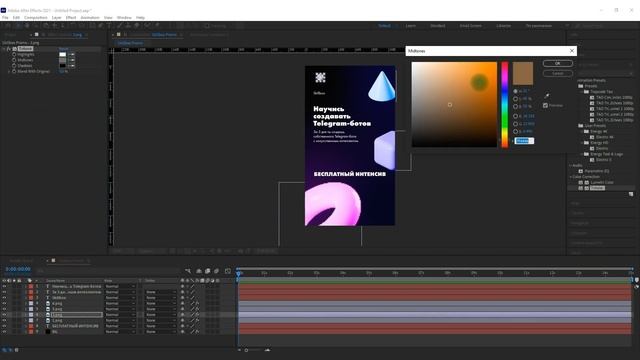
Task: Click the stopwatch next to Midtones property
Action: (14, 60)
